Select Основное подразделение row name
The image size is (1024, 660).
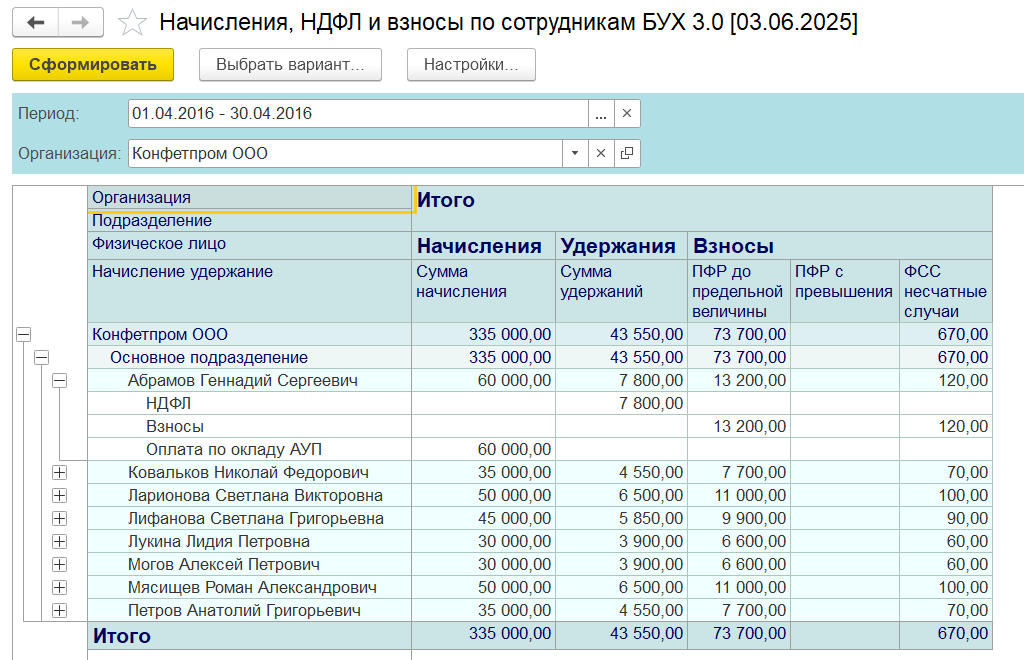click(x=249, y=357)
